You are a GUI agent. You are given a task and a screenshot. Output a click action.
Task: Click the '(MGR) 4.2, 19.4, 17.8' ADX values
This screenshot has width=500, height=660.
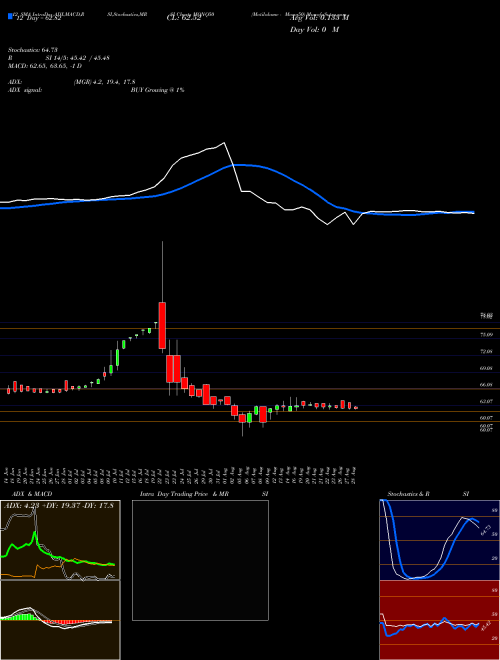click(x=104, y=82)
